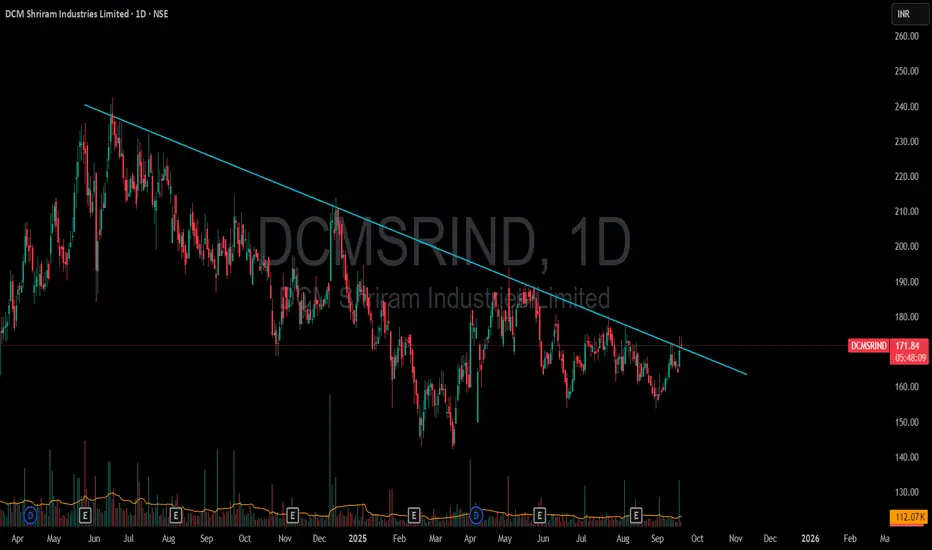Click the red DCMSRIND symbol label
The image size is (932, 550).
[868, 345]
